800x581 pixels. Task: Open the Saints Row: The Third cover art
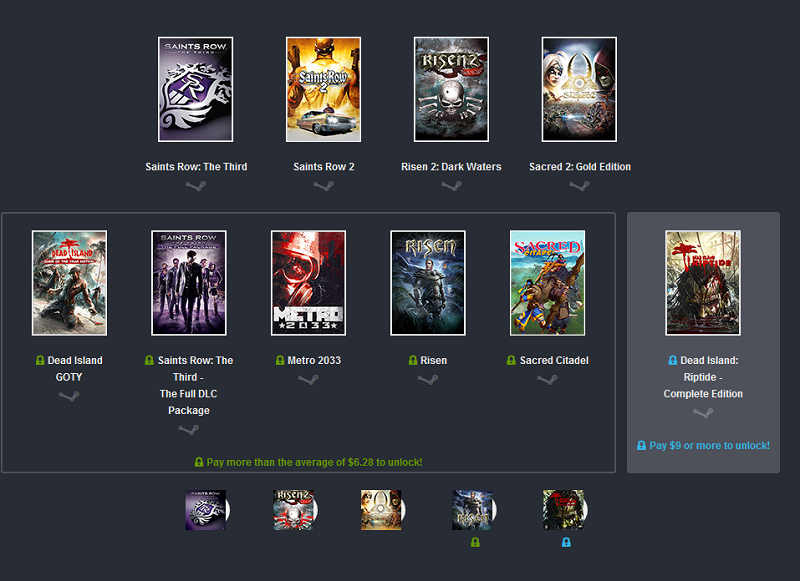click(x=195, y=89)
